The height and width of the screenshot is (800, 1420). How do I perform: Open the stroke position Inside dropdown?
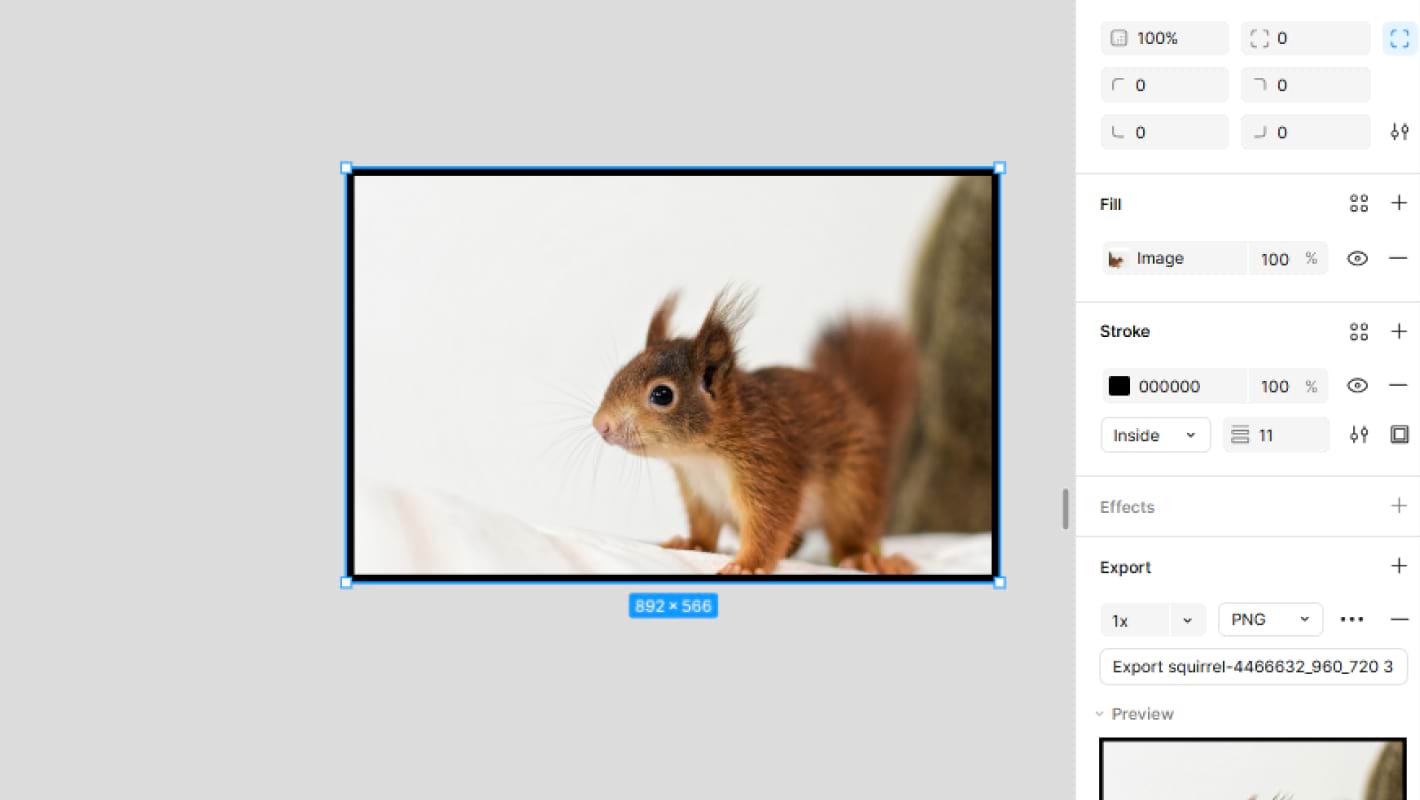[1155, 435]
